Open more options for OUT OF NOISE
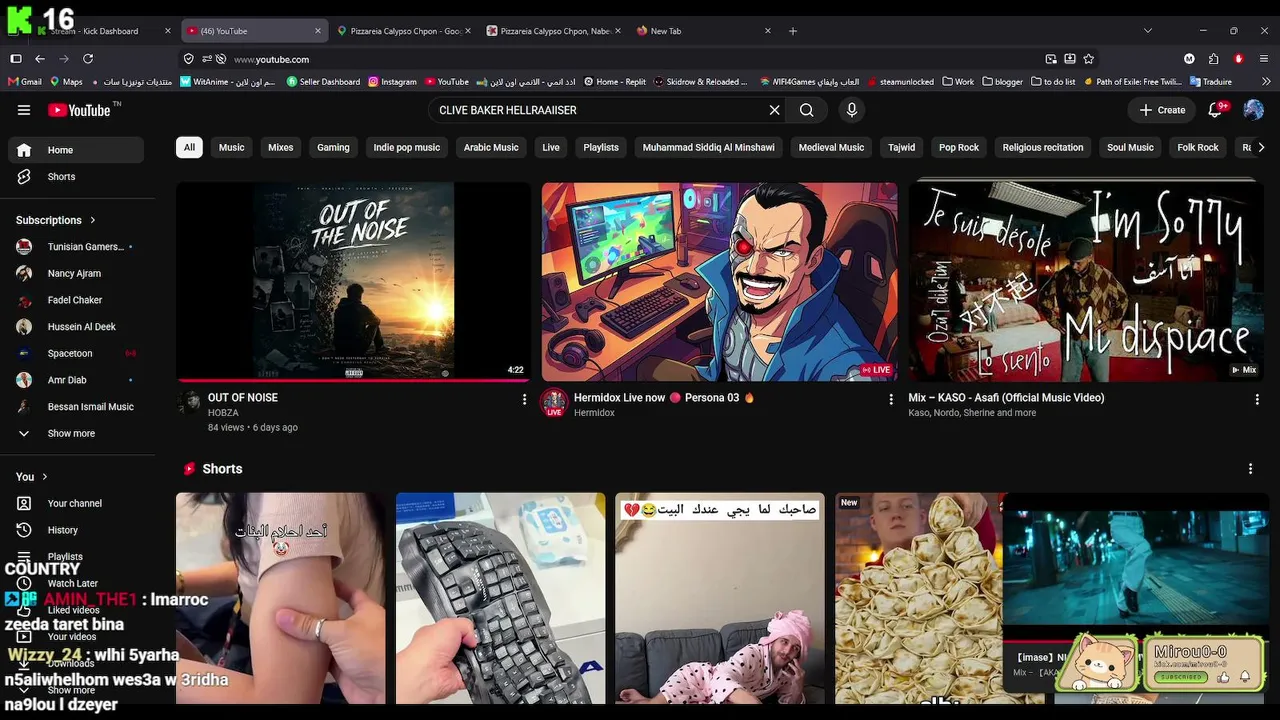 pyautogui.click(x=524, y=399)
